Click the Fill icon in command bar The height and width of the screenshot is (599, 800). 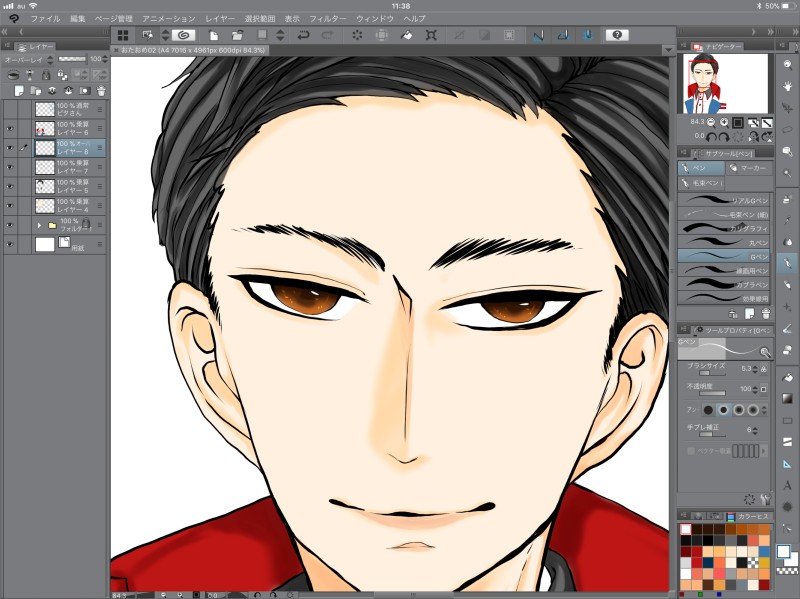coord(406,35)
